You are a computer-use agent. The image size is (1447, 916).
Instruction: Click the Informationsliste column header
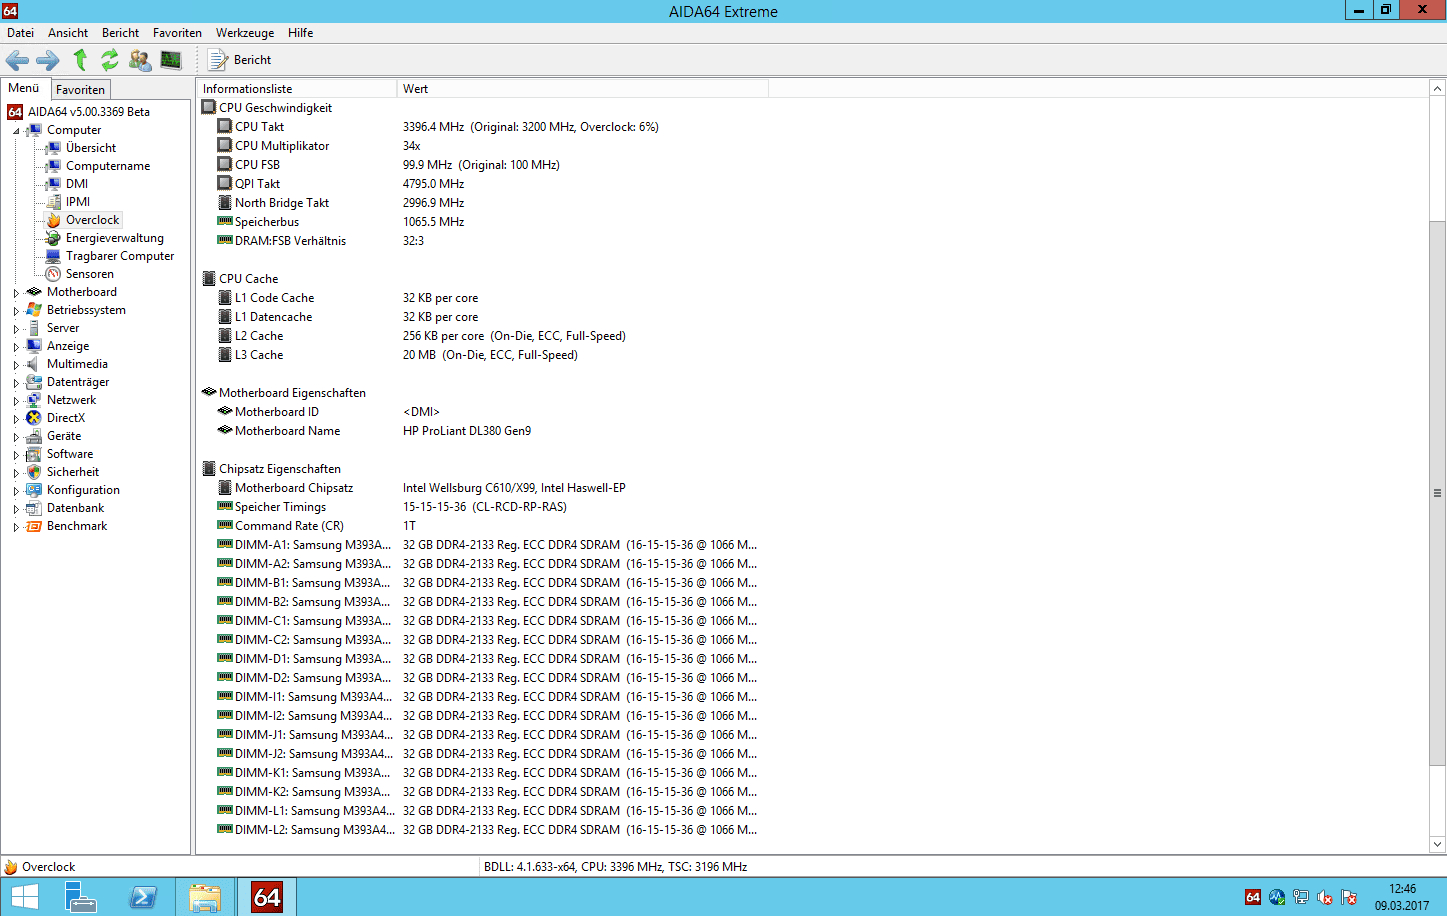tap(297, 89)
